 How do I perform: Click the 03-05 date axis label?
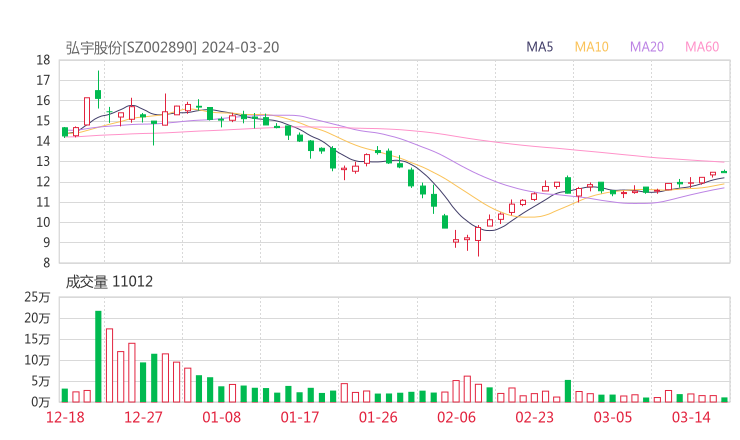coord(613,417)
